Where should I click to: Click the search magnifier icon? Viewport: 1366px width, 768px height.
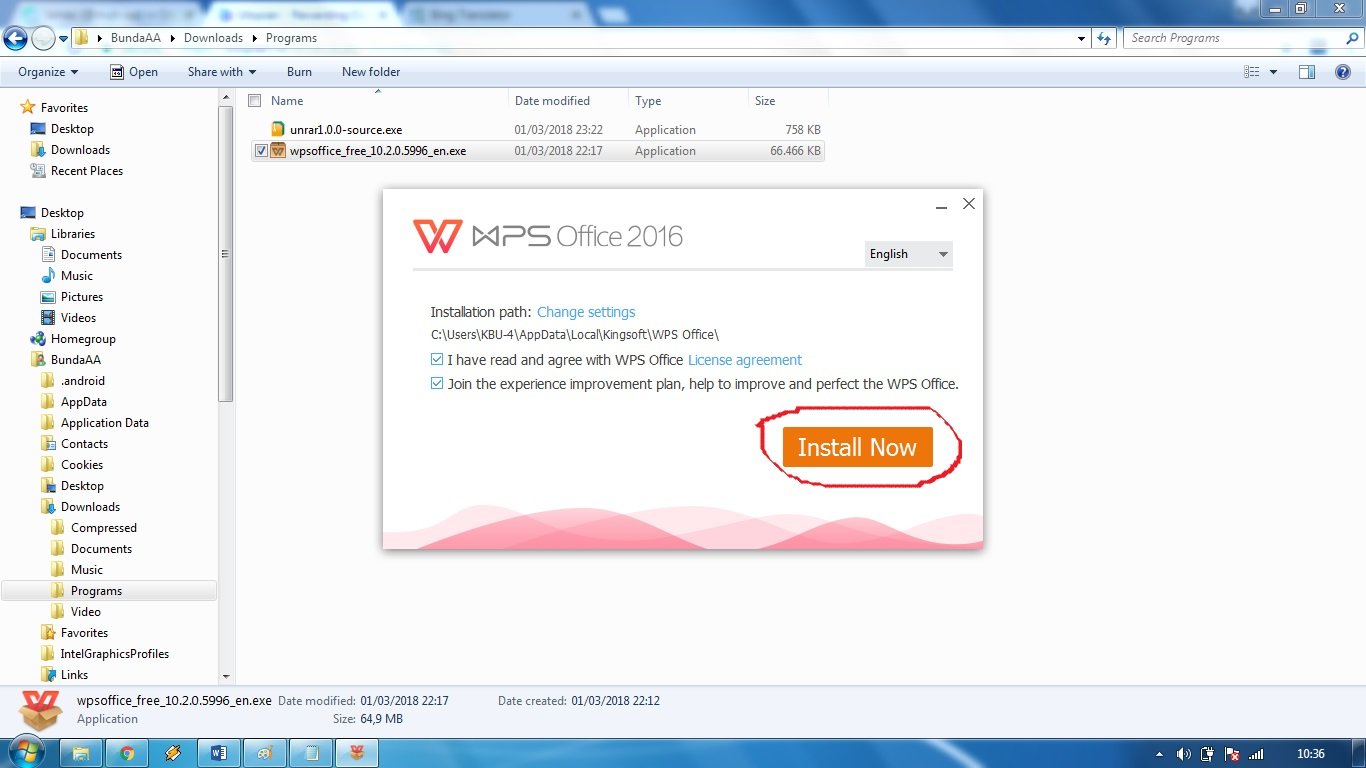[1353, 37]
